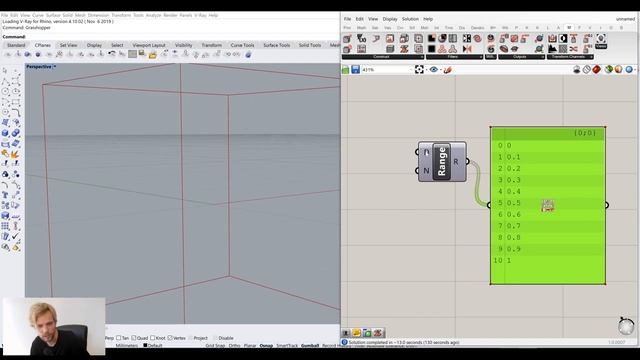Toggle Ortho mode in Rhino status bar
The image size is (640, 360).
coord(234,346)
